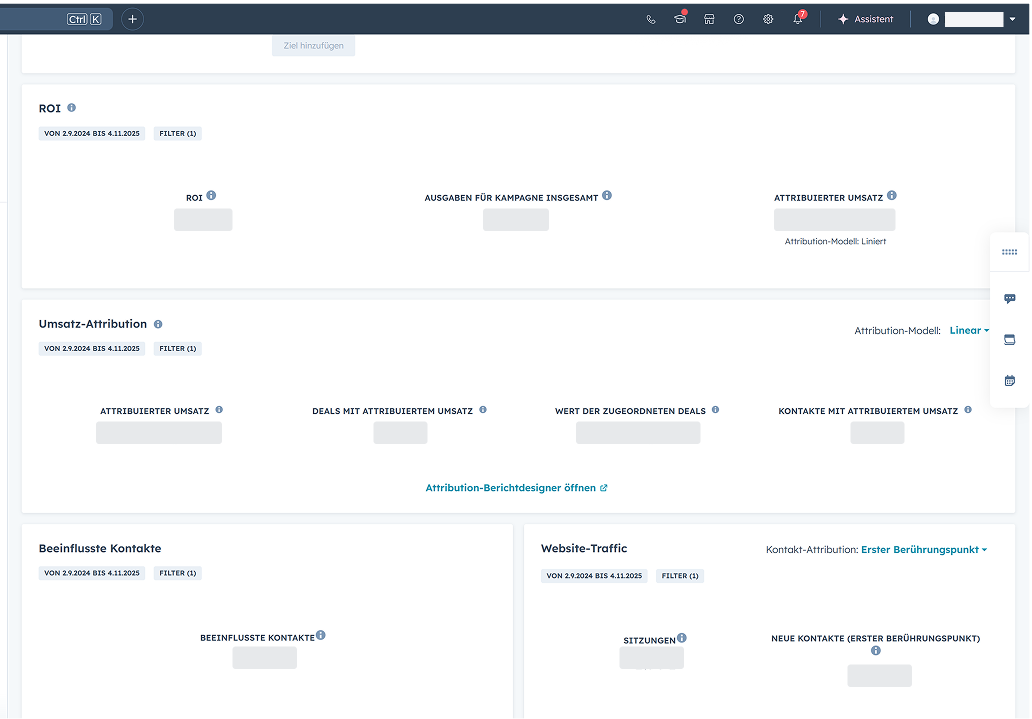Click the phone calling icon in top bar
The width and height of the screenshot is (1032, 719).
tap(651, 19)
